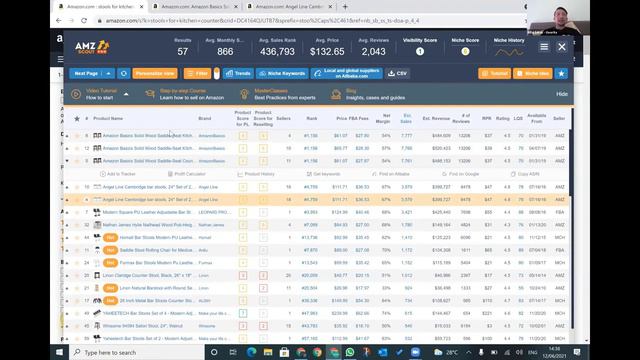Viewport: 640px width, 360px height.
Task: Open WhatsApp from the taskbar
Action: tap(350, 352)
